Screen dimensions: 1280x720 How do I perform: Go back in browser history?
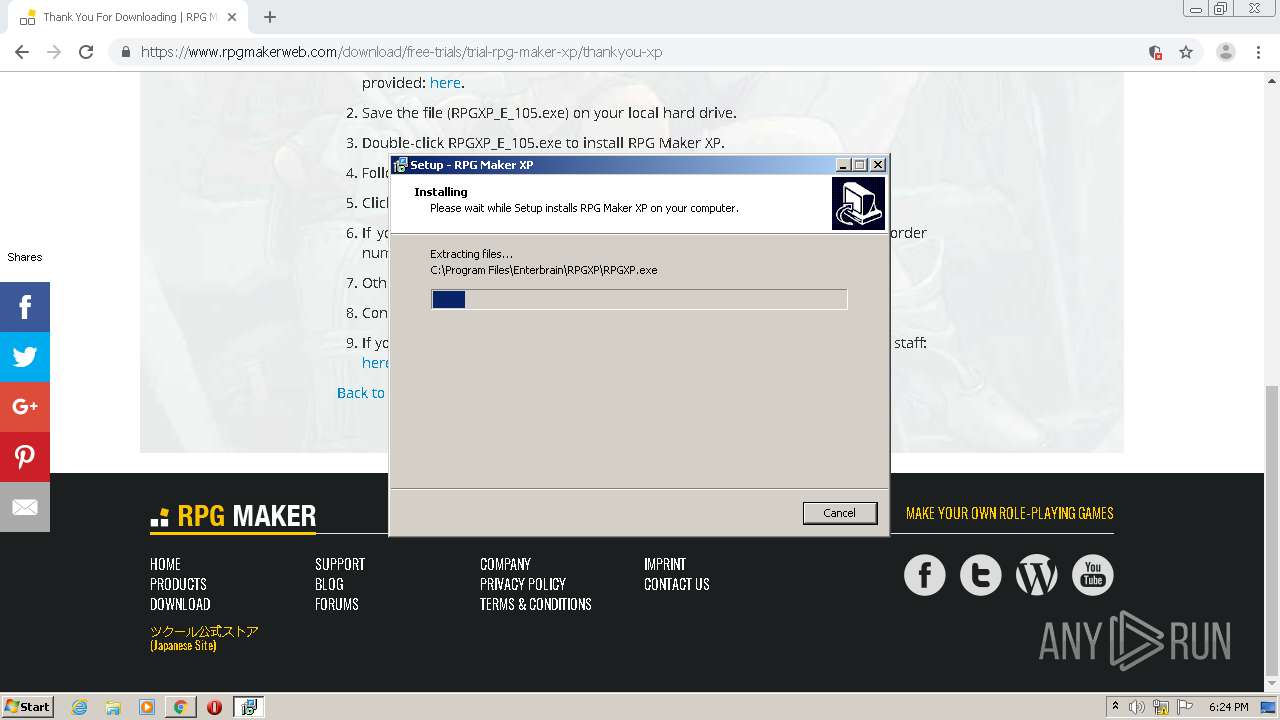pos(22,52)
